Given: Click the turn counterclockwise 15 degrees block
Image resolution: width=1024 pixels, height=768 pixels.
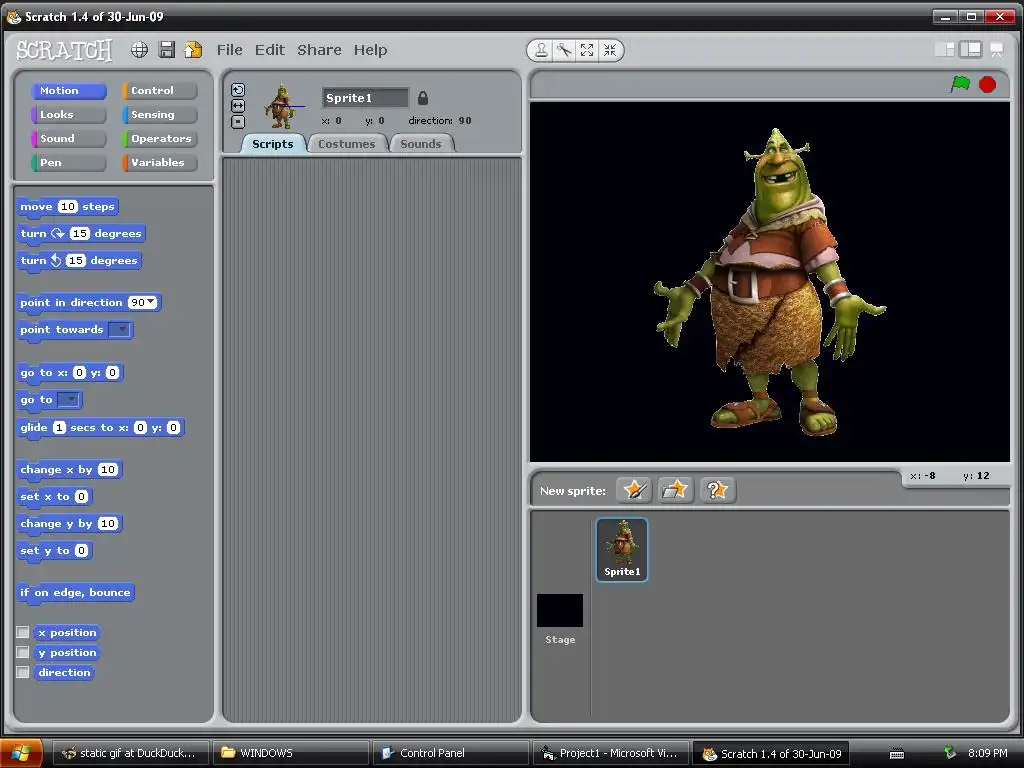Looking at the screenshot, I should 79,261.
